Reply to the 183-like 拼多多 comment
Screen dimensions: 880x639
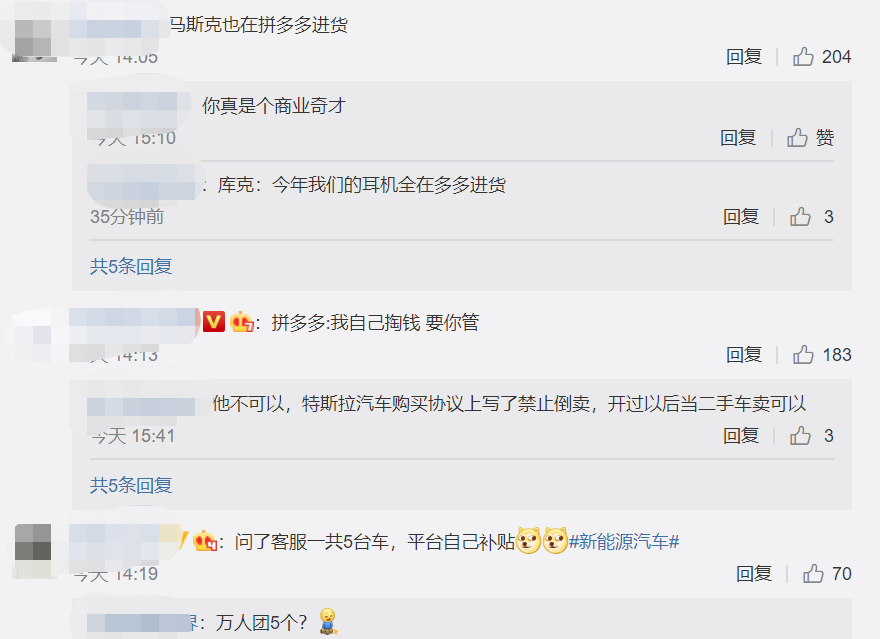tap(744, 355)
